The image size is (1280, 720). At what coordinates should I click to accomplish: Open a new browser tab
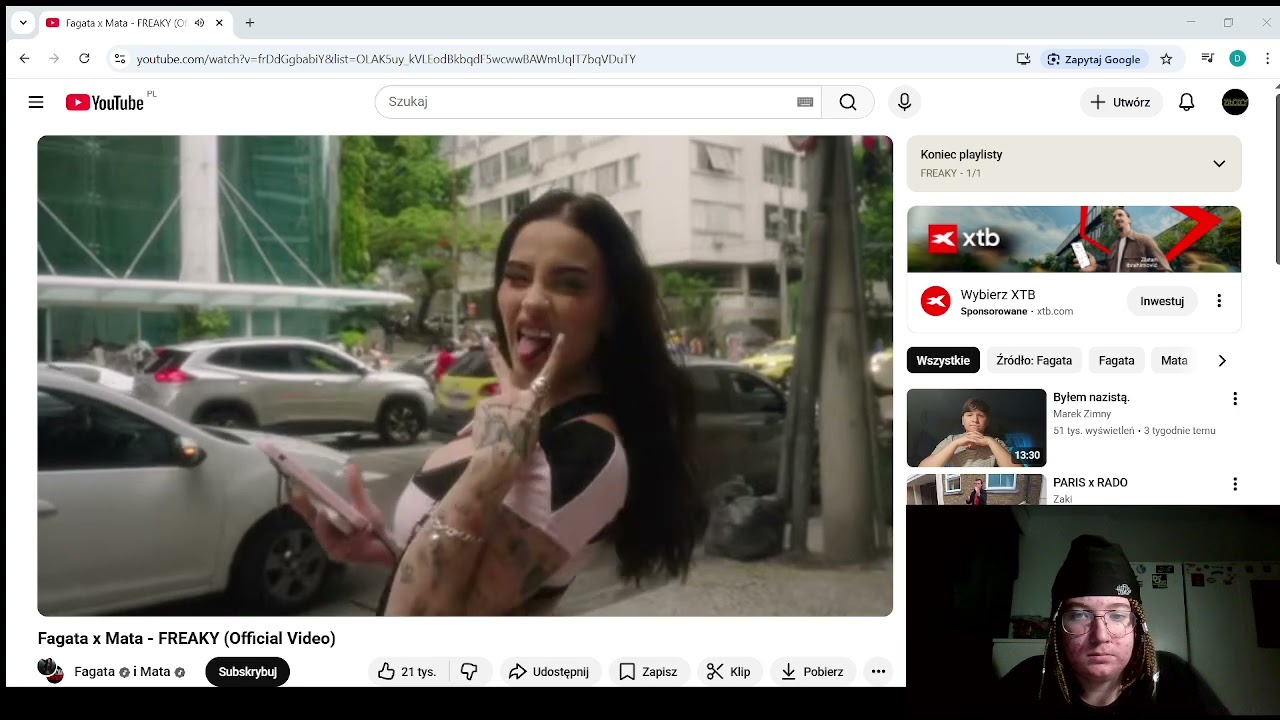click(x=250, y=23)
